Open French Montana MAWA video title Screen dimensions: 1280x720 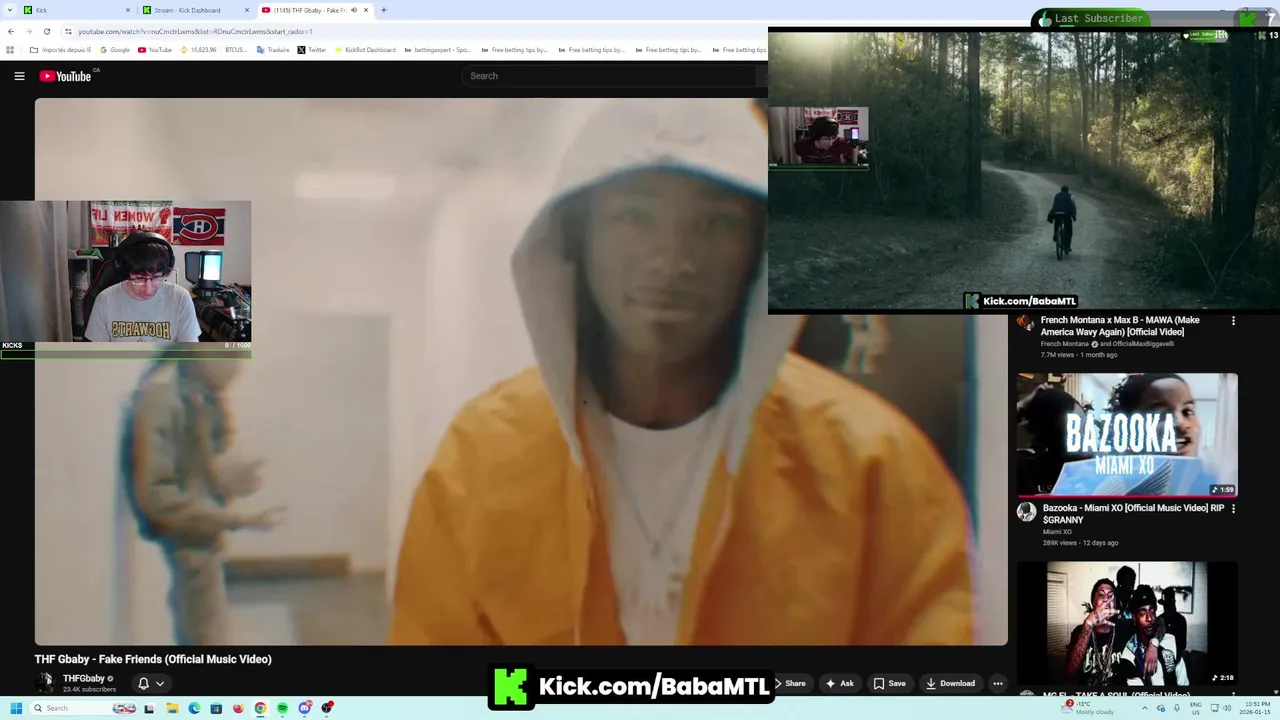pos(1120,326)
